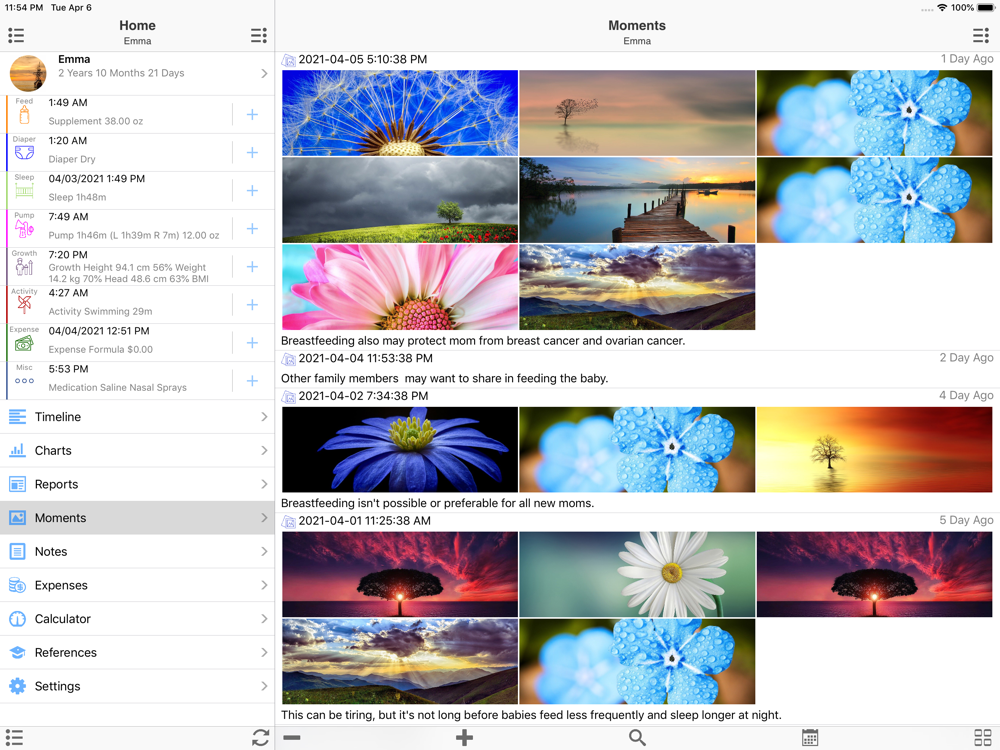This screenshot has width=1000, height=750.
Task: Add a new Misc entry with plus
Action: (x=253, y=381)
